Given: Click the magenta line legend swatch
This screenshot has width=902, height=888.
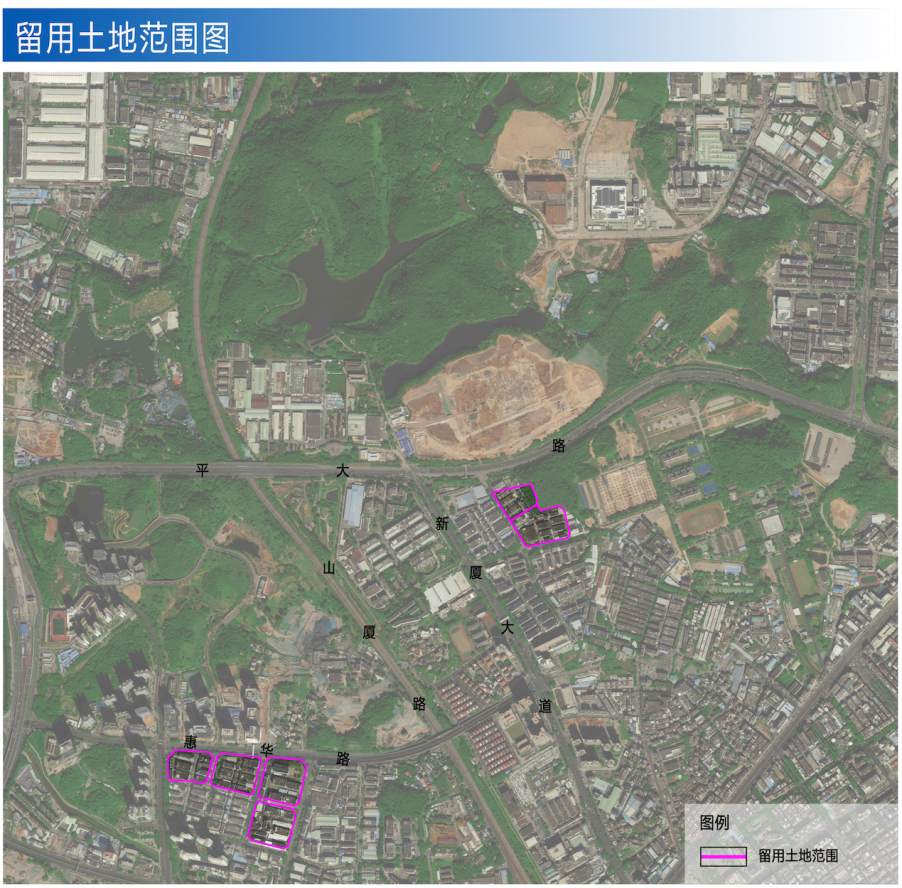Looking at the screenshot, I should 723,856.
